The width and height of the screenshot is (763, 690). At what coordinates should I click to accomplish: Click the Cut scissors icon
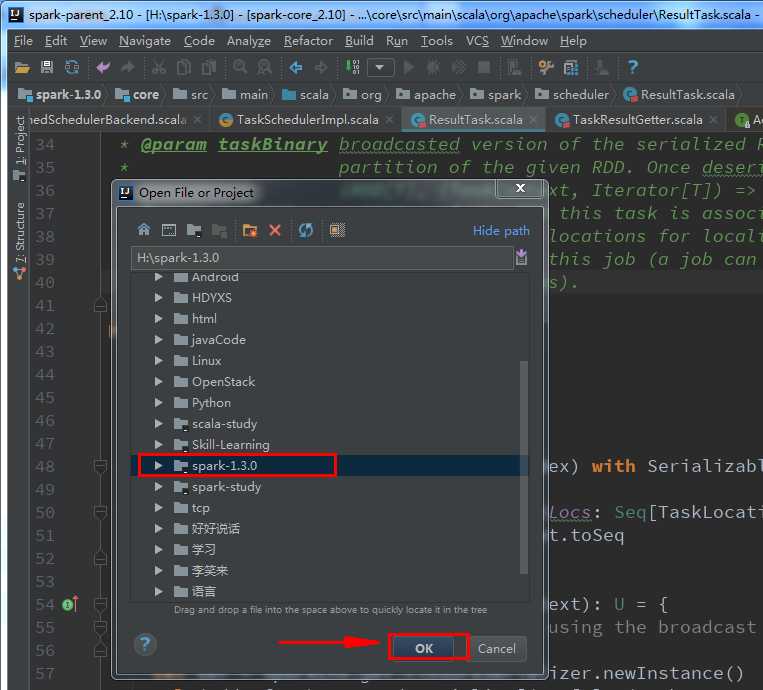[159, 67]
